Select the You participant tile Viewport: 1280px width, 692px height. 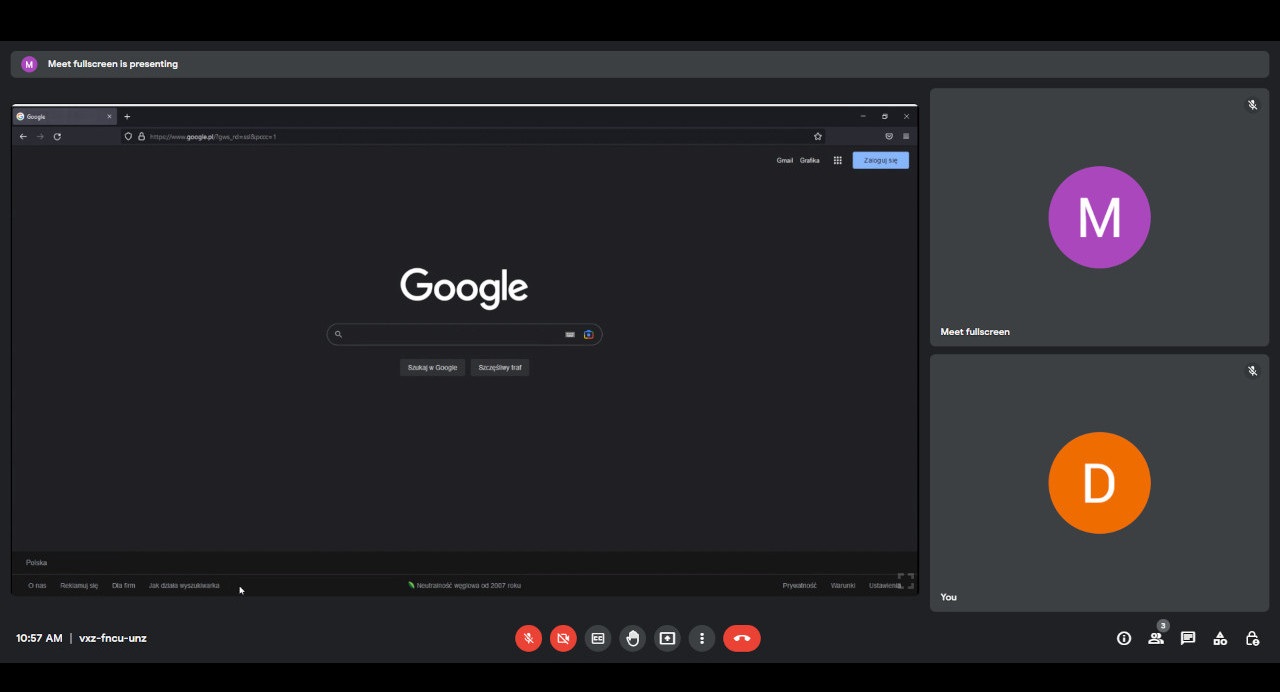click(1099, 483)
